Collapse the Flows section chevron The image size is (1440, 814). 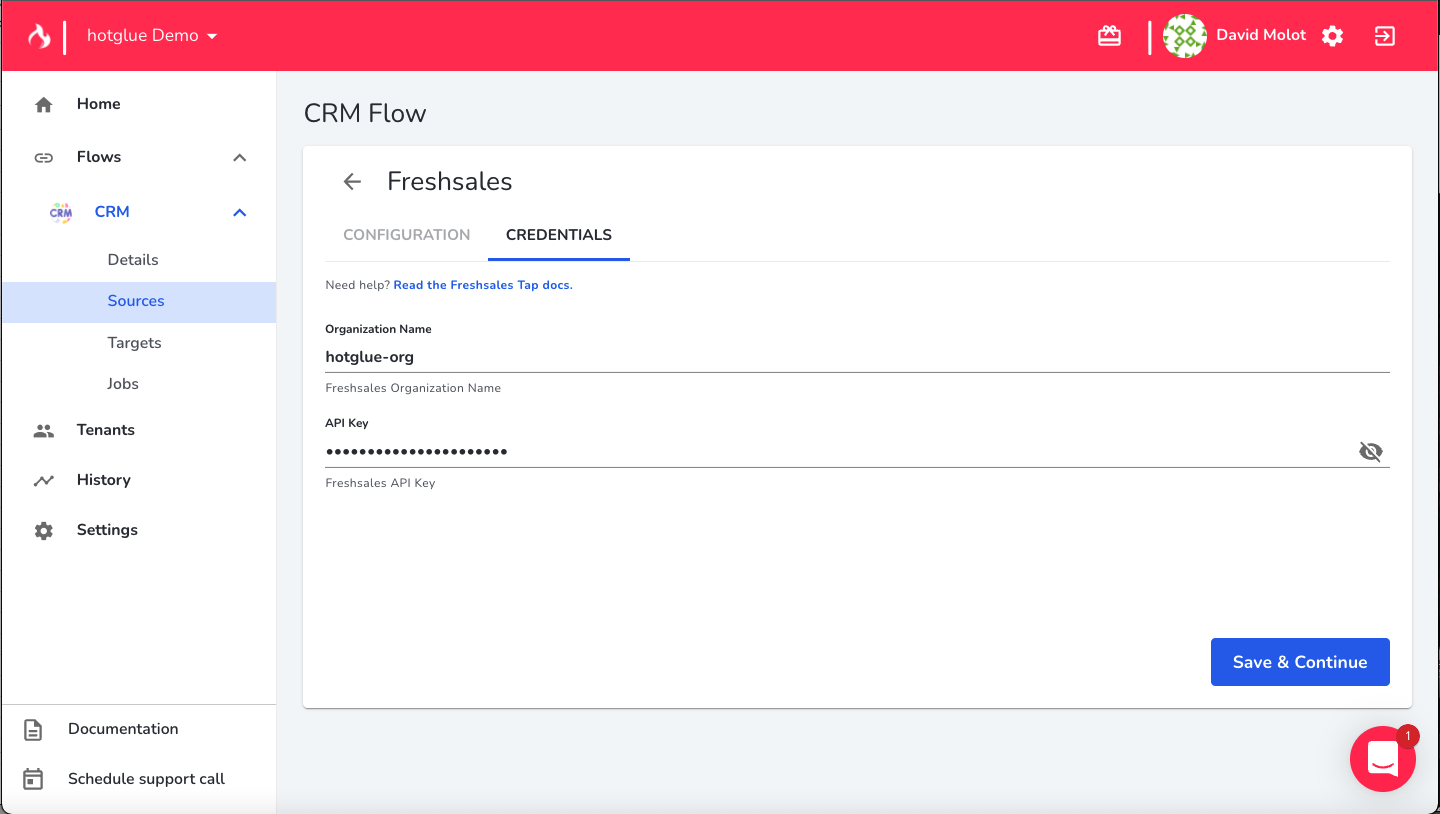pos(239,157)
